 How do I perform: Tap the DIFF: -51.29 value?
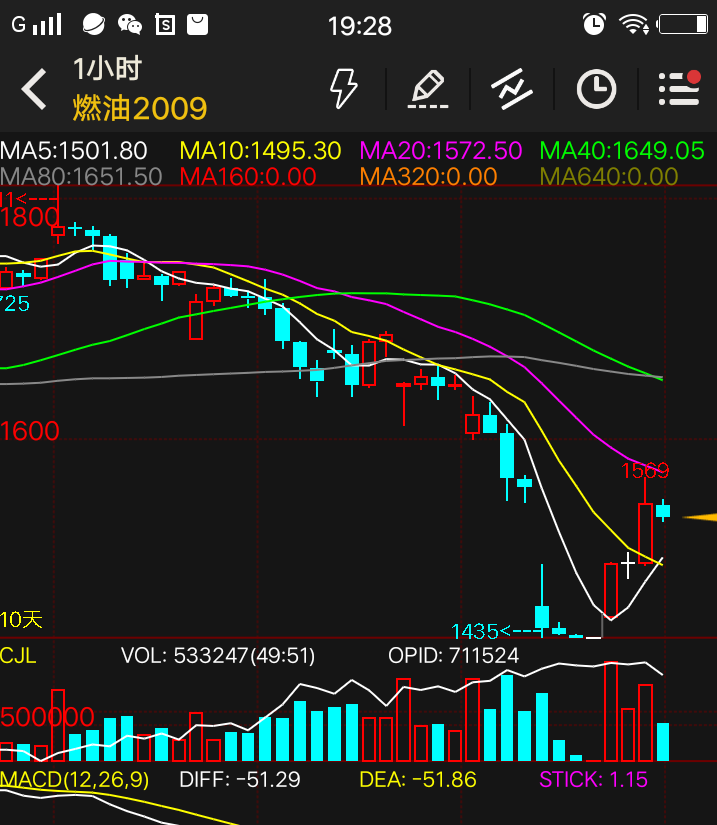[239, 779]
